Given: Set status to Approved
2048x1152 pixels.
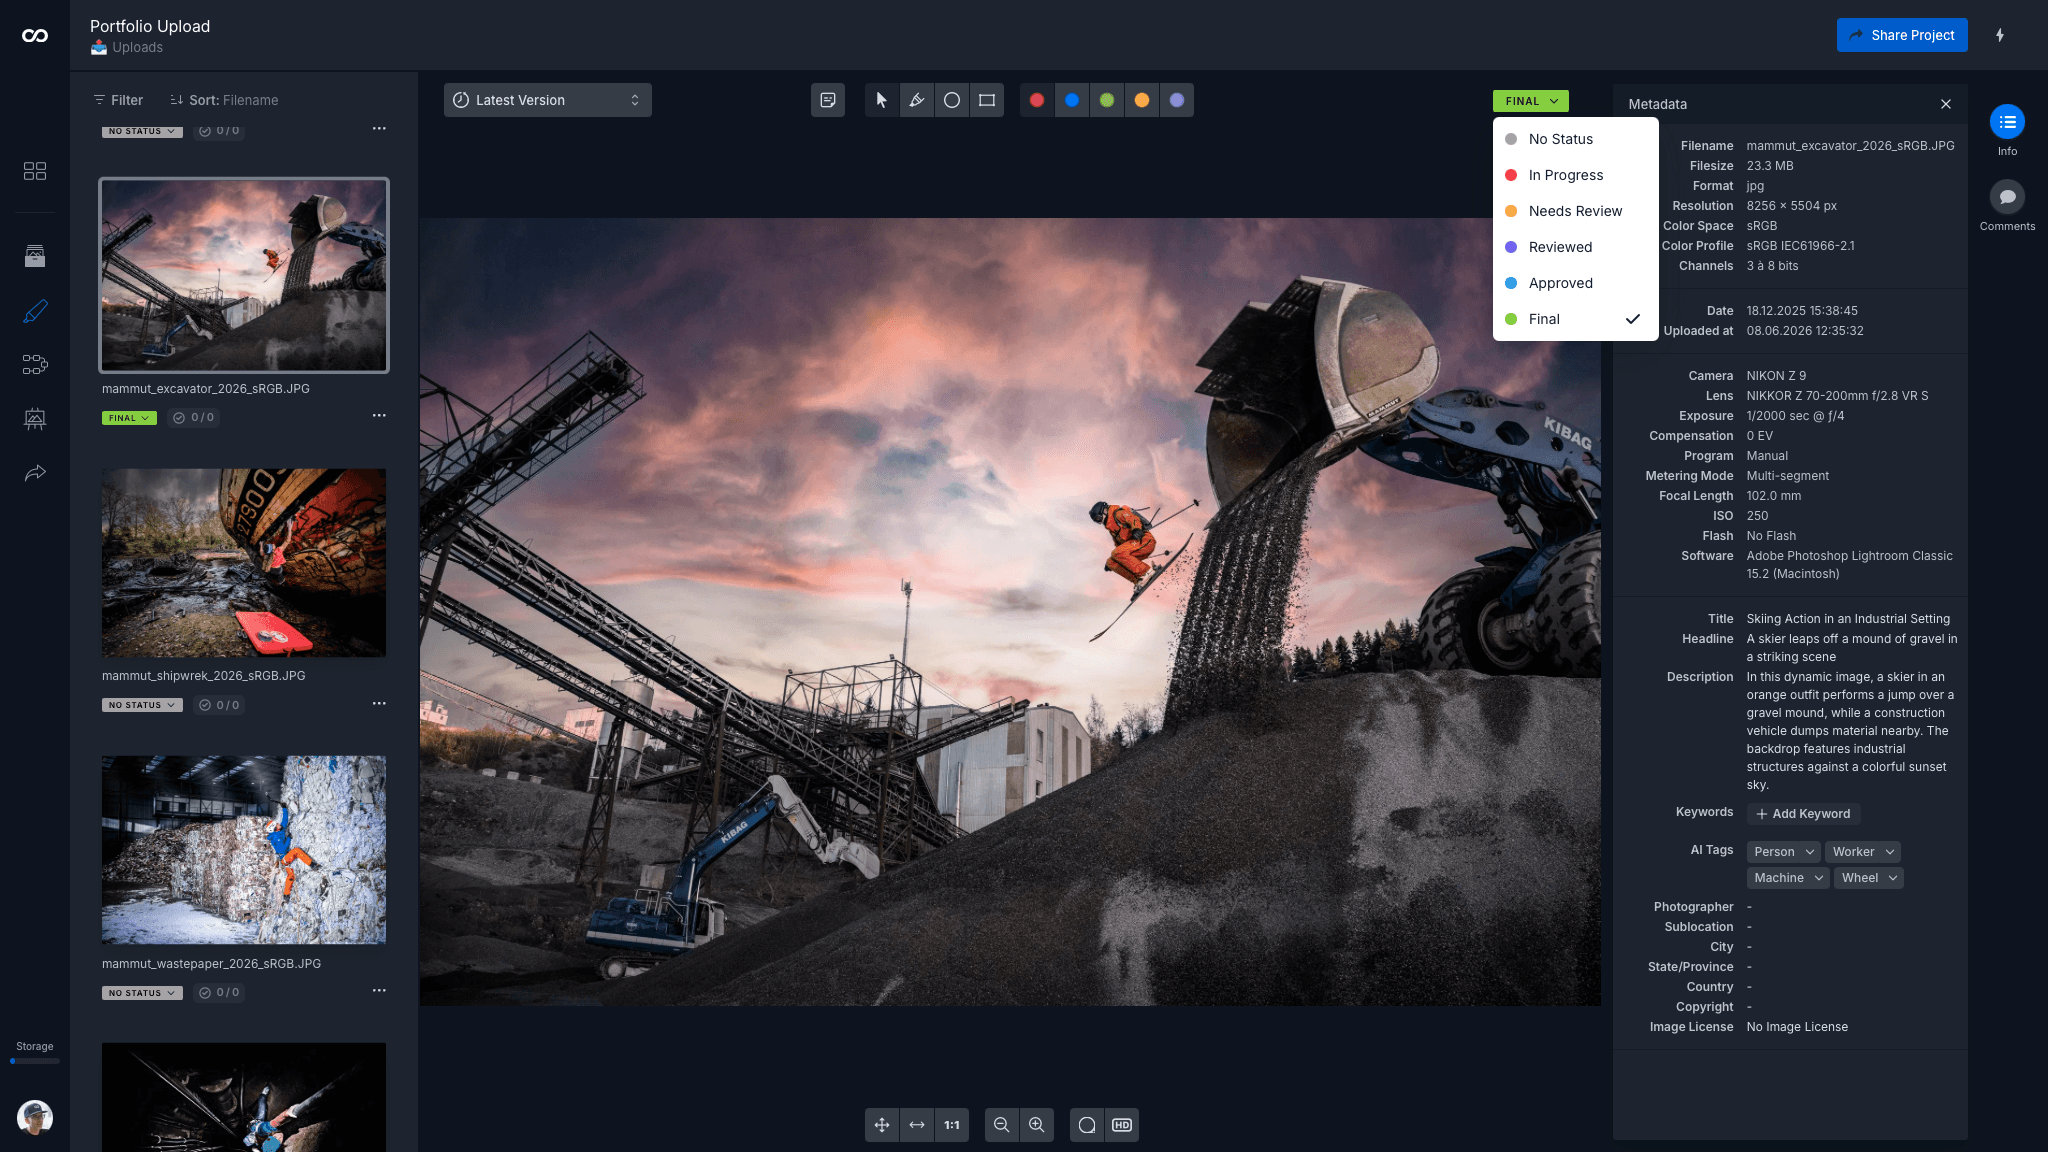Looking at the screenshot, I should (x=1575, y=283).
